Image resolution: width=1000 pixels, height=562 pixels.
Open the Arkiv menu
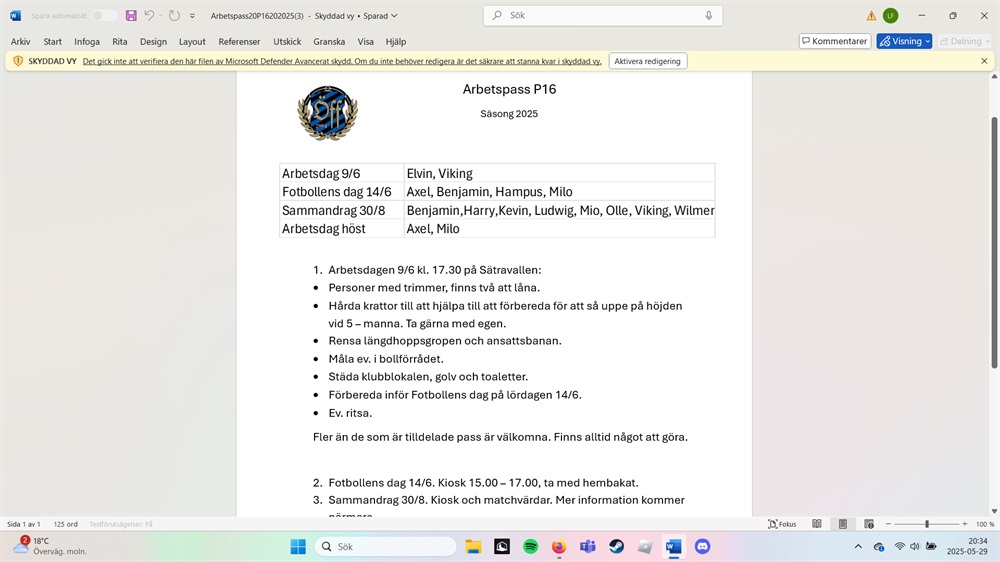(20, 42)
